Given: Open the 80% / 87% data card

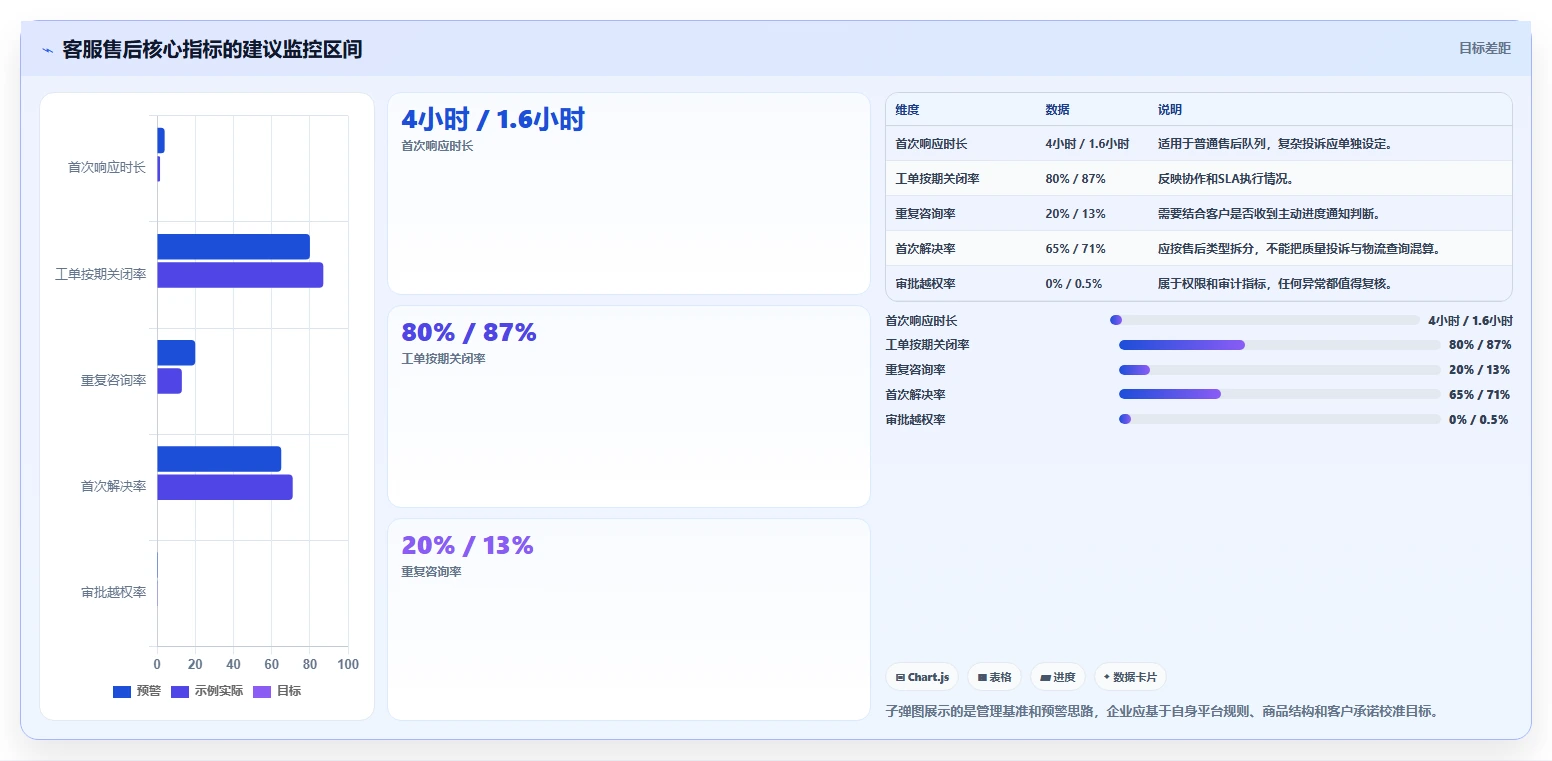Looking at the screenshot, I should coord(629,406).
